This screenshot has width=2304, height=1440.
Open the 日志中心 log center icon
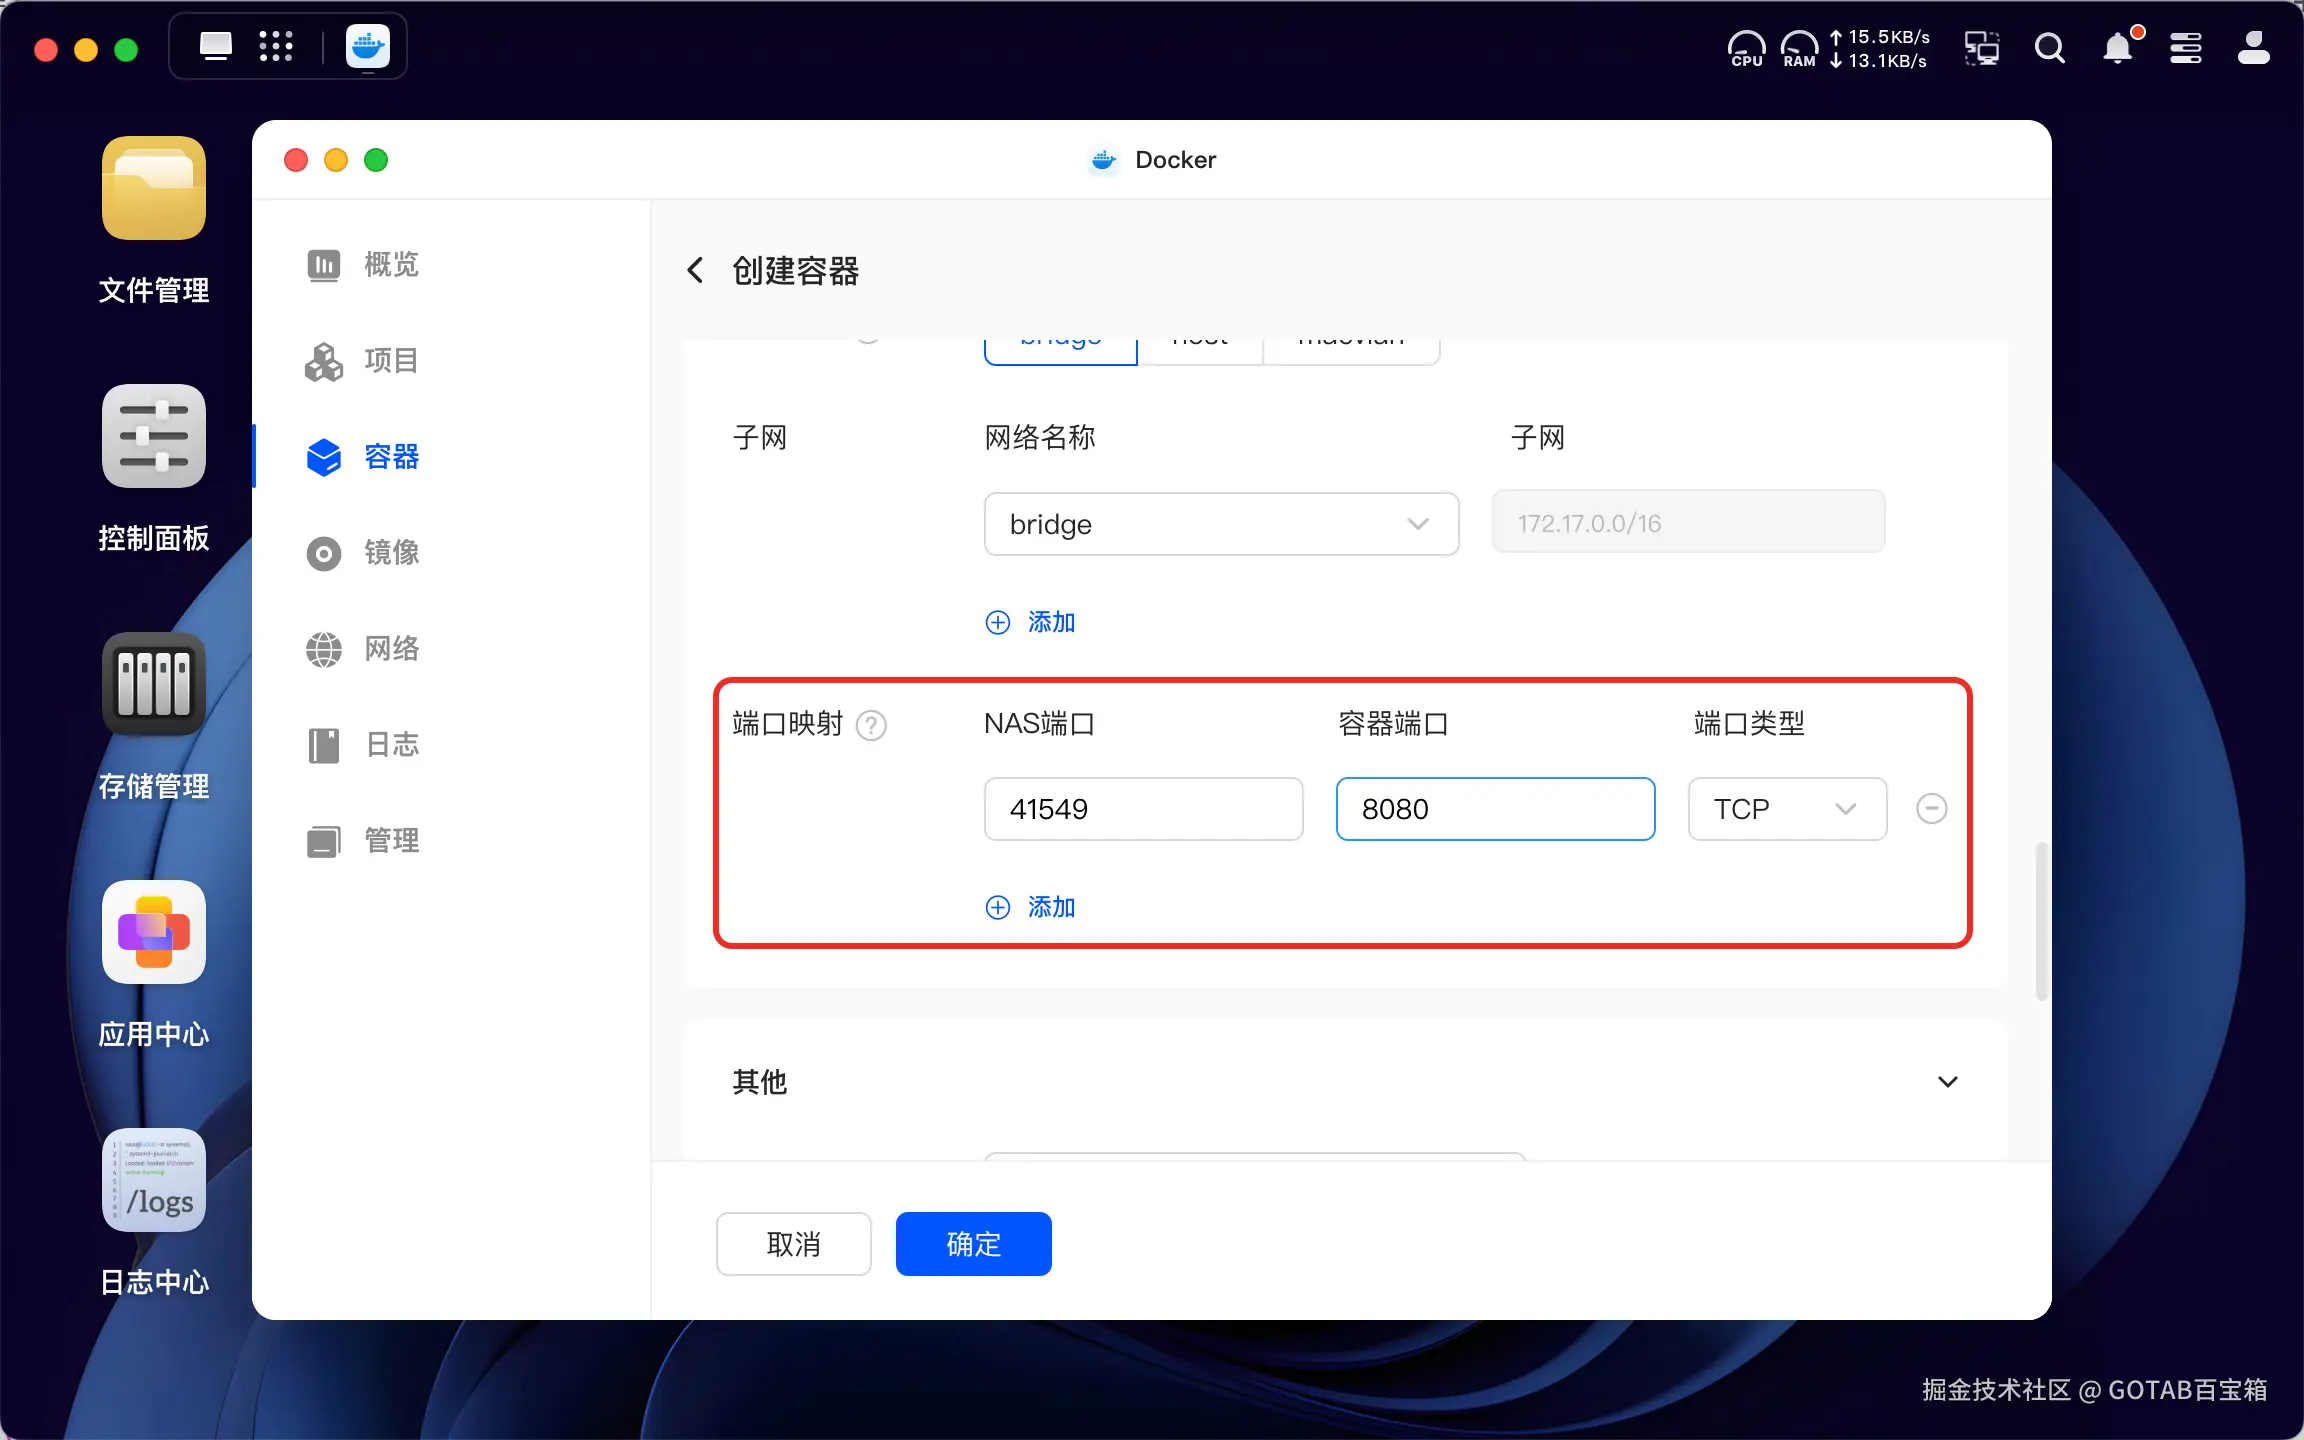153,1180
